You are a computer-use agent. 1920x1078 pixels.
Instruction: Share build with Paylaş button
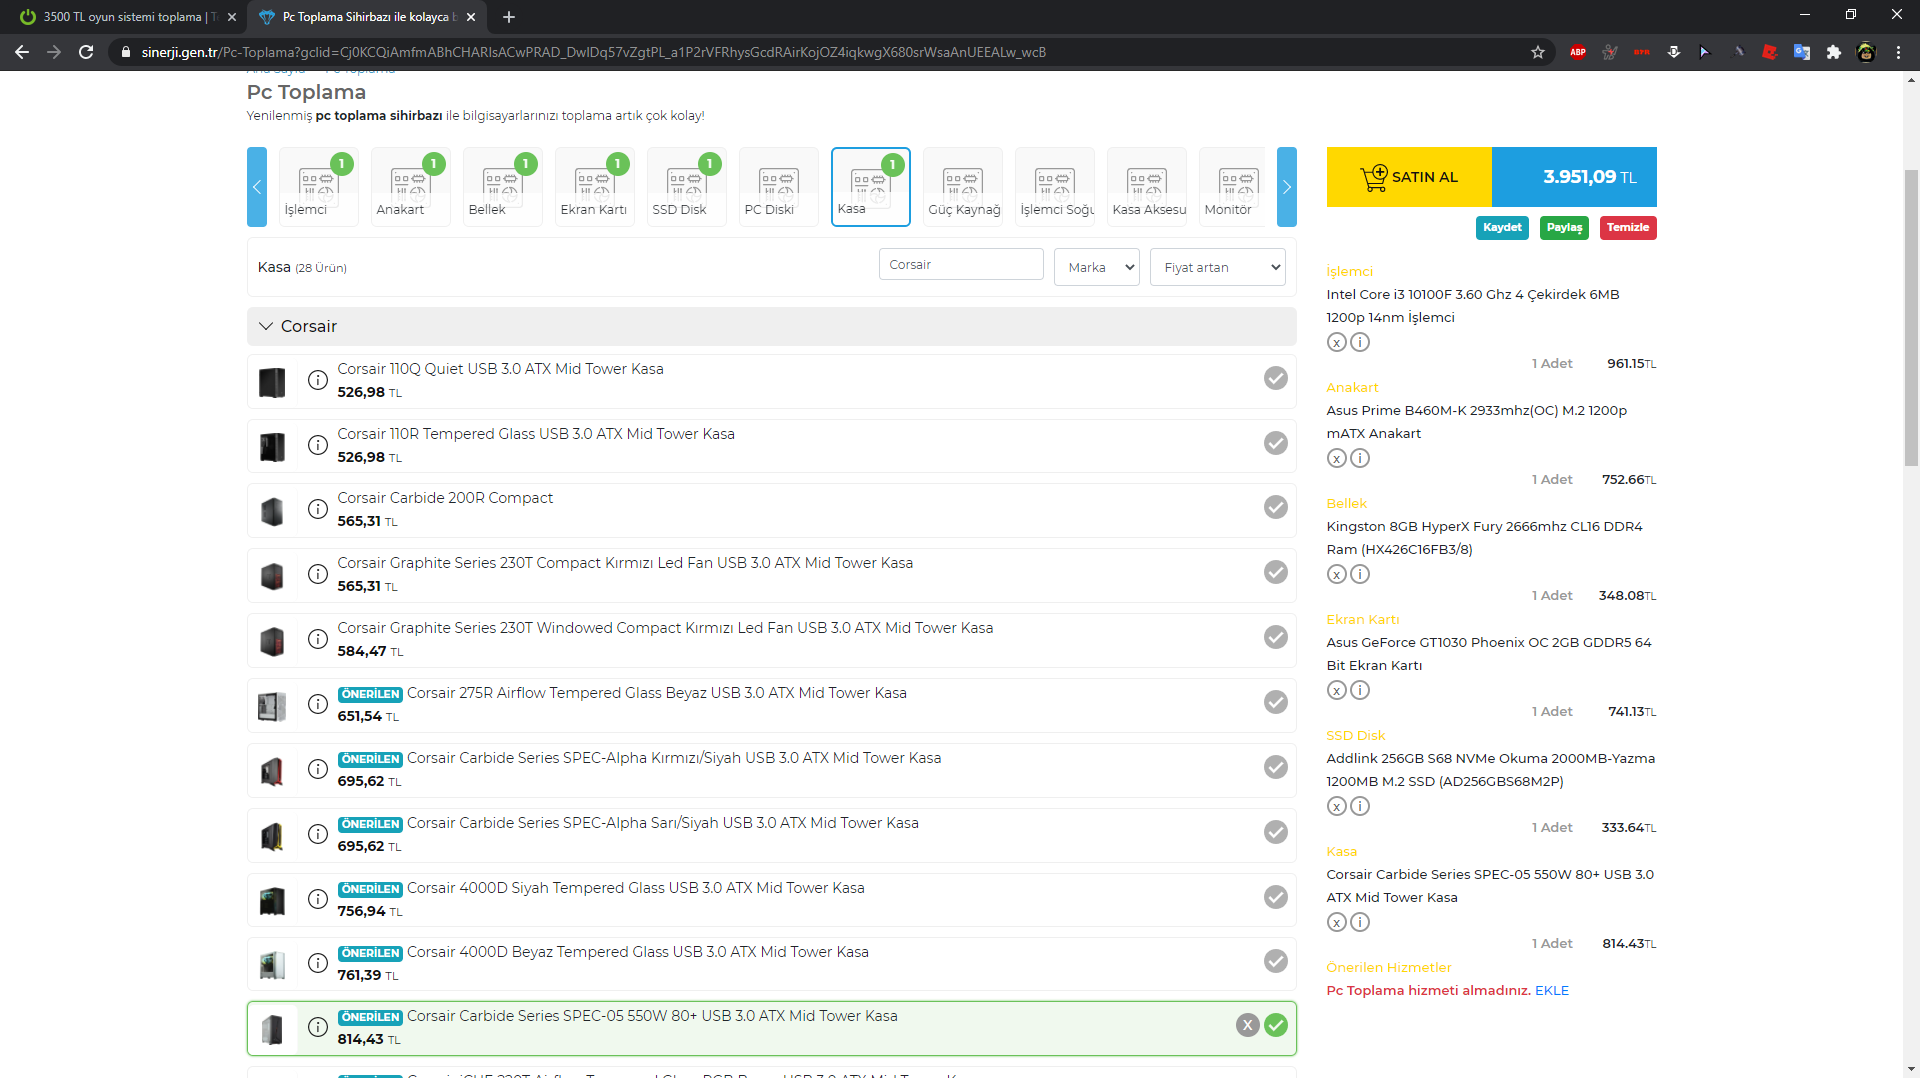[x=1565, y=228]
